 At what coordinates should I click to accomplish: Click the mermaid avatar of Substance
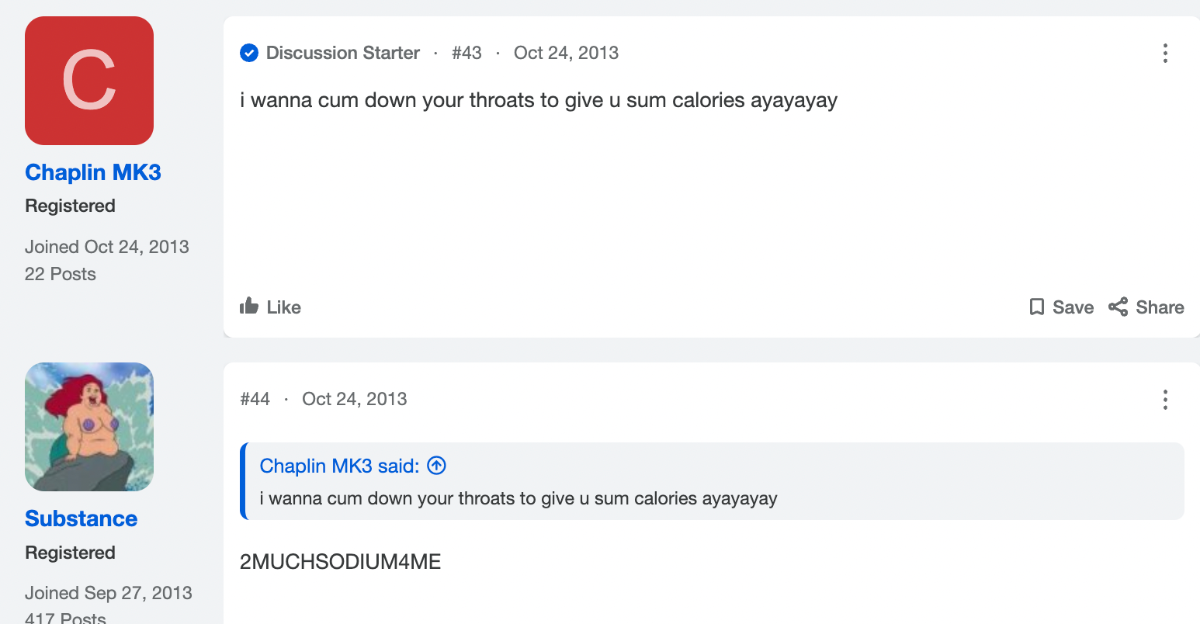(89, 427)
